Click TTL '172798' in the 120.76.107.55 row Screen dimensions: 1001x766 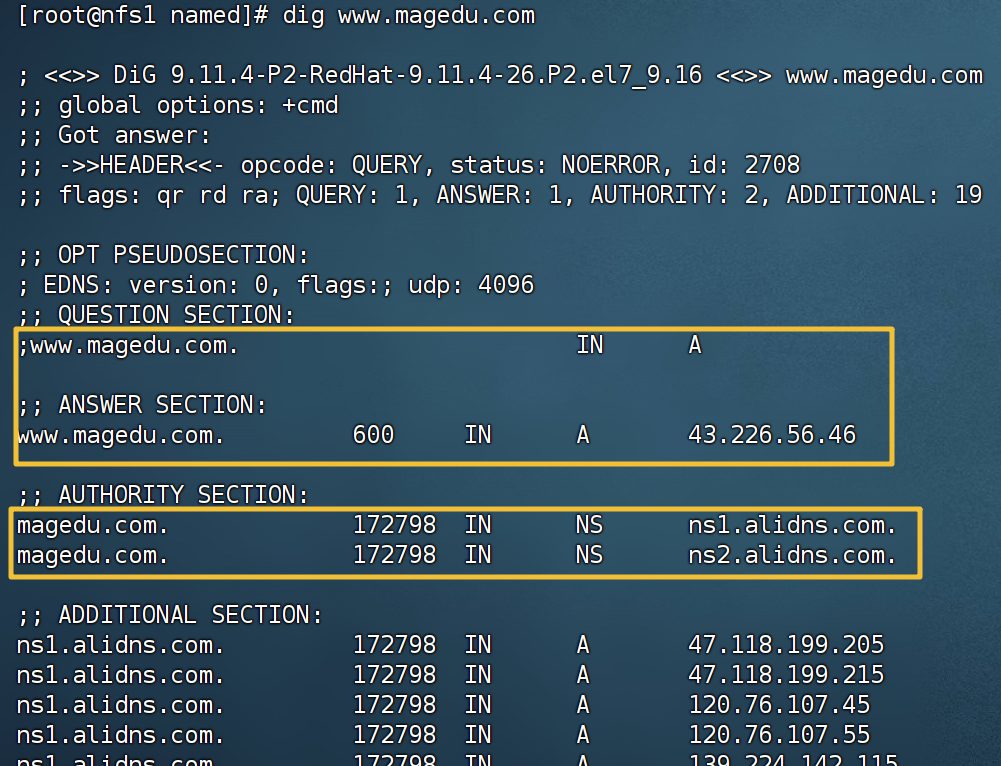395,735
